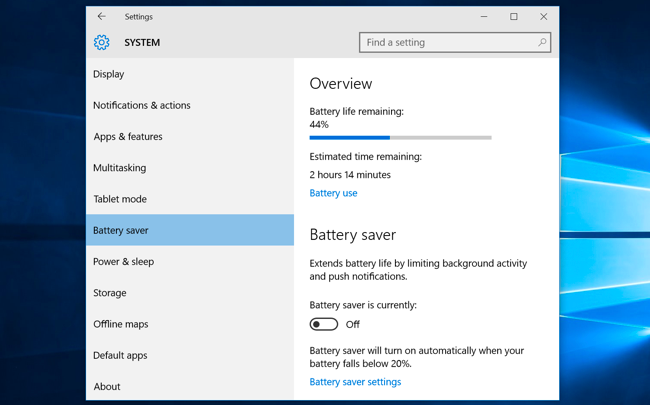Select Apps & features
650x405 pixels.
point(190,136)
